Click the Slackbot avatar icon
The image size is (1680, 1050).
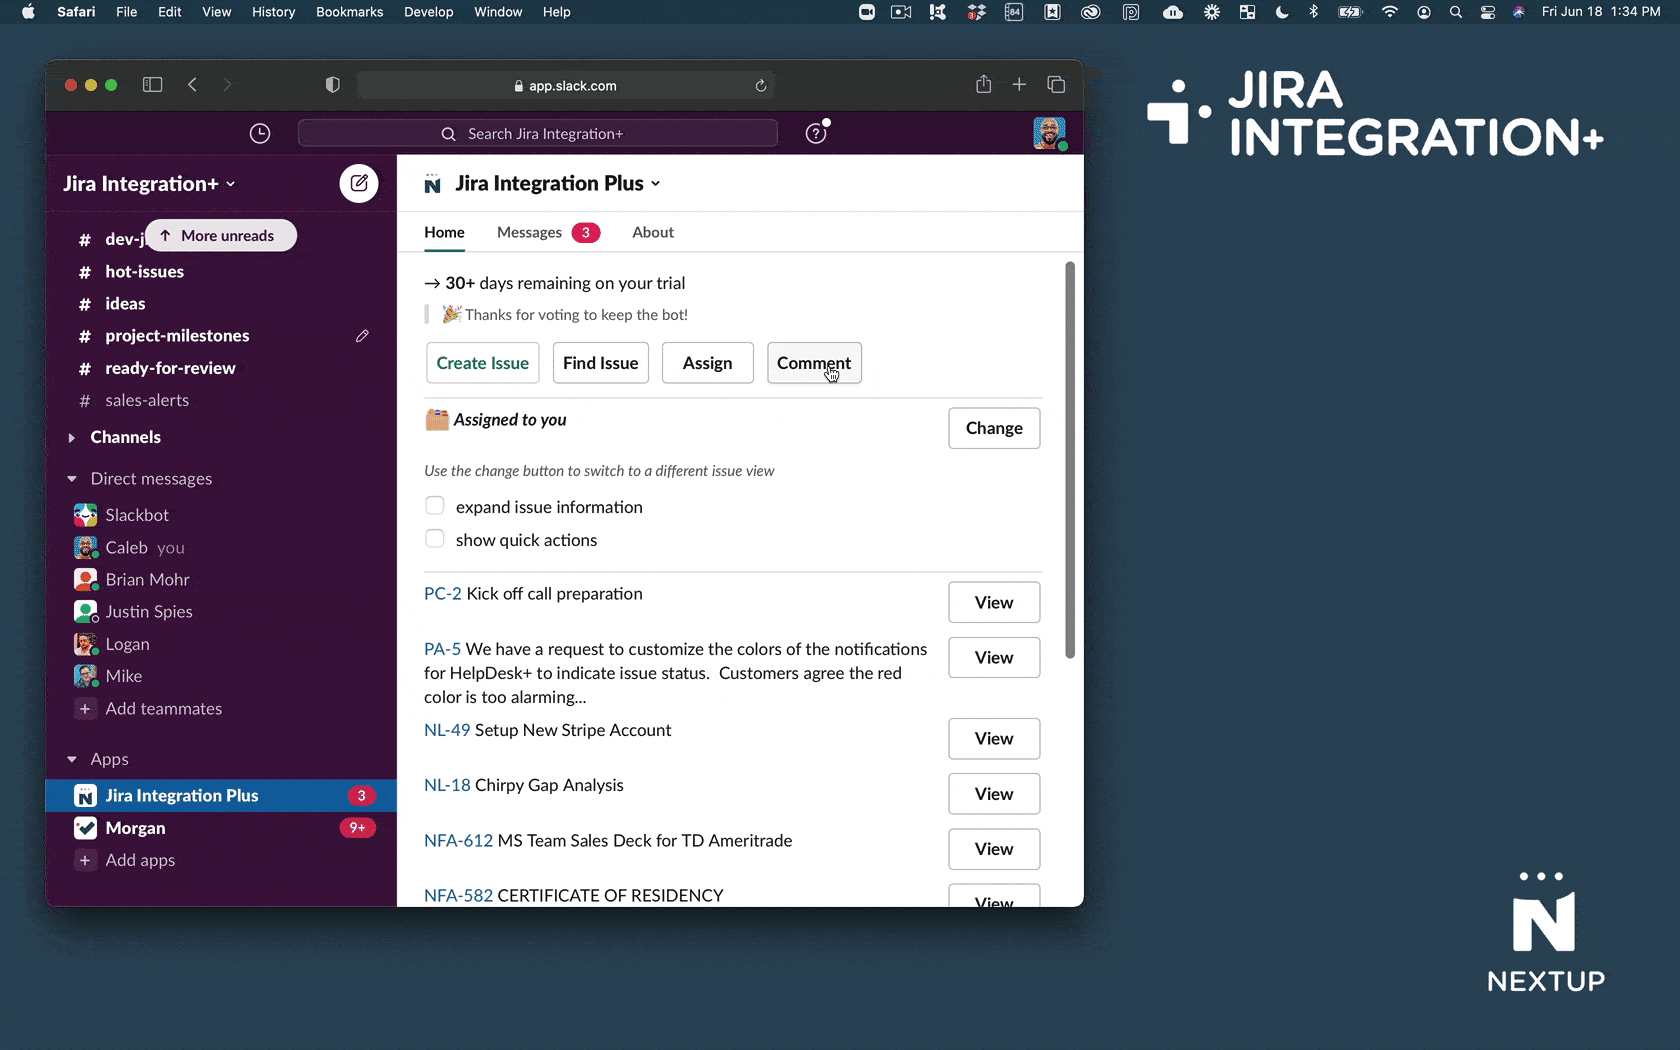click(x=86, y=515)
